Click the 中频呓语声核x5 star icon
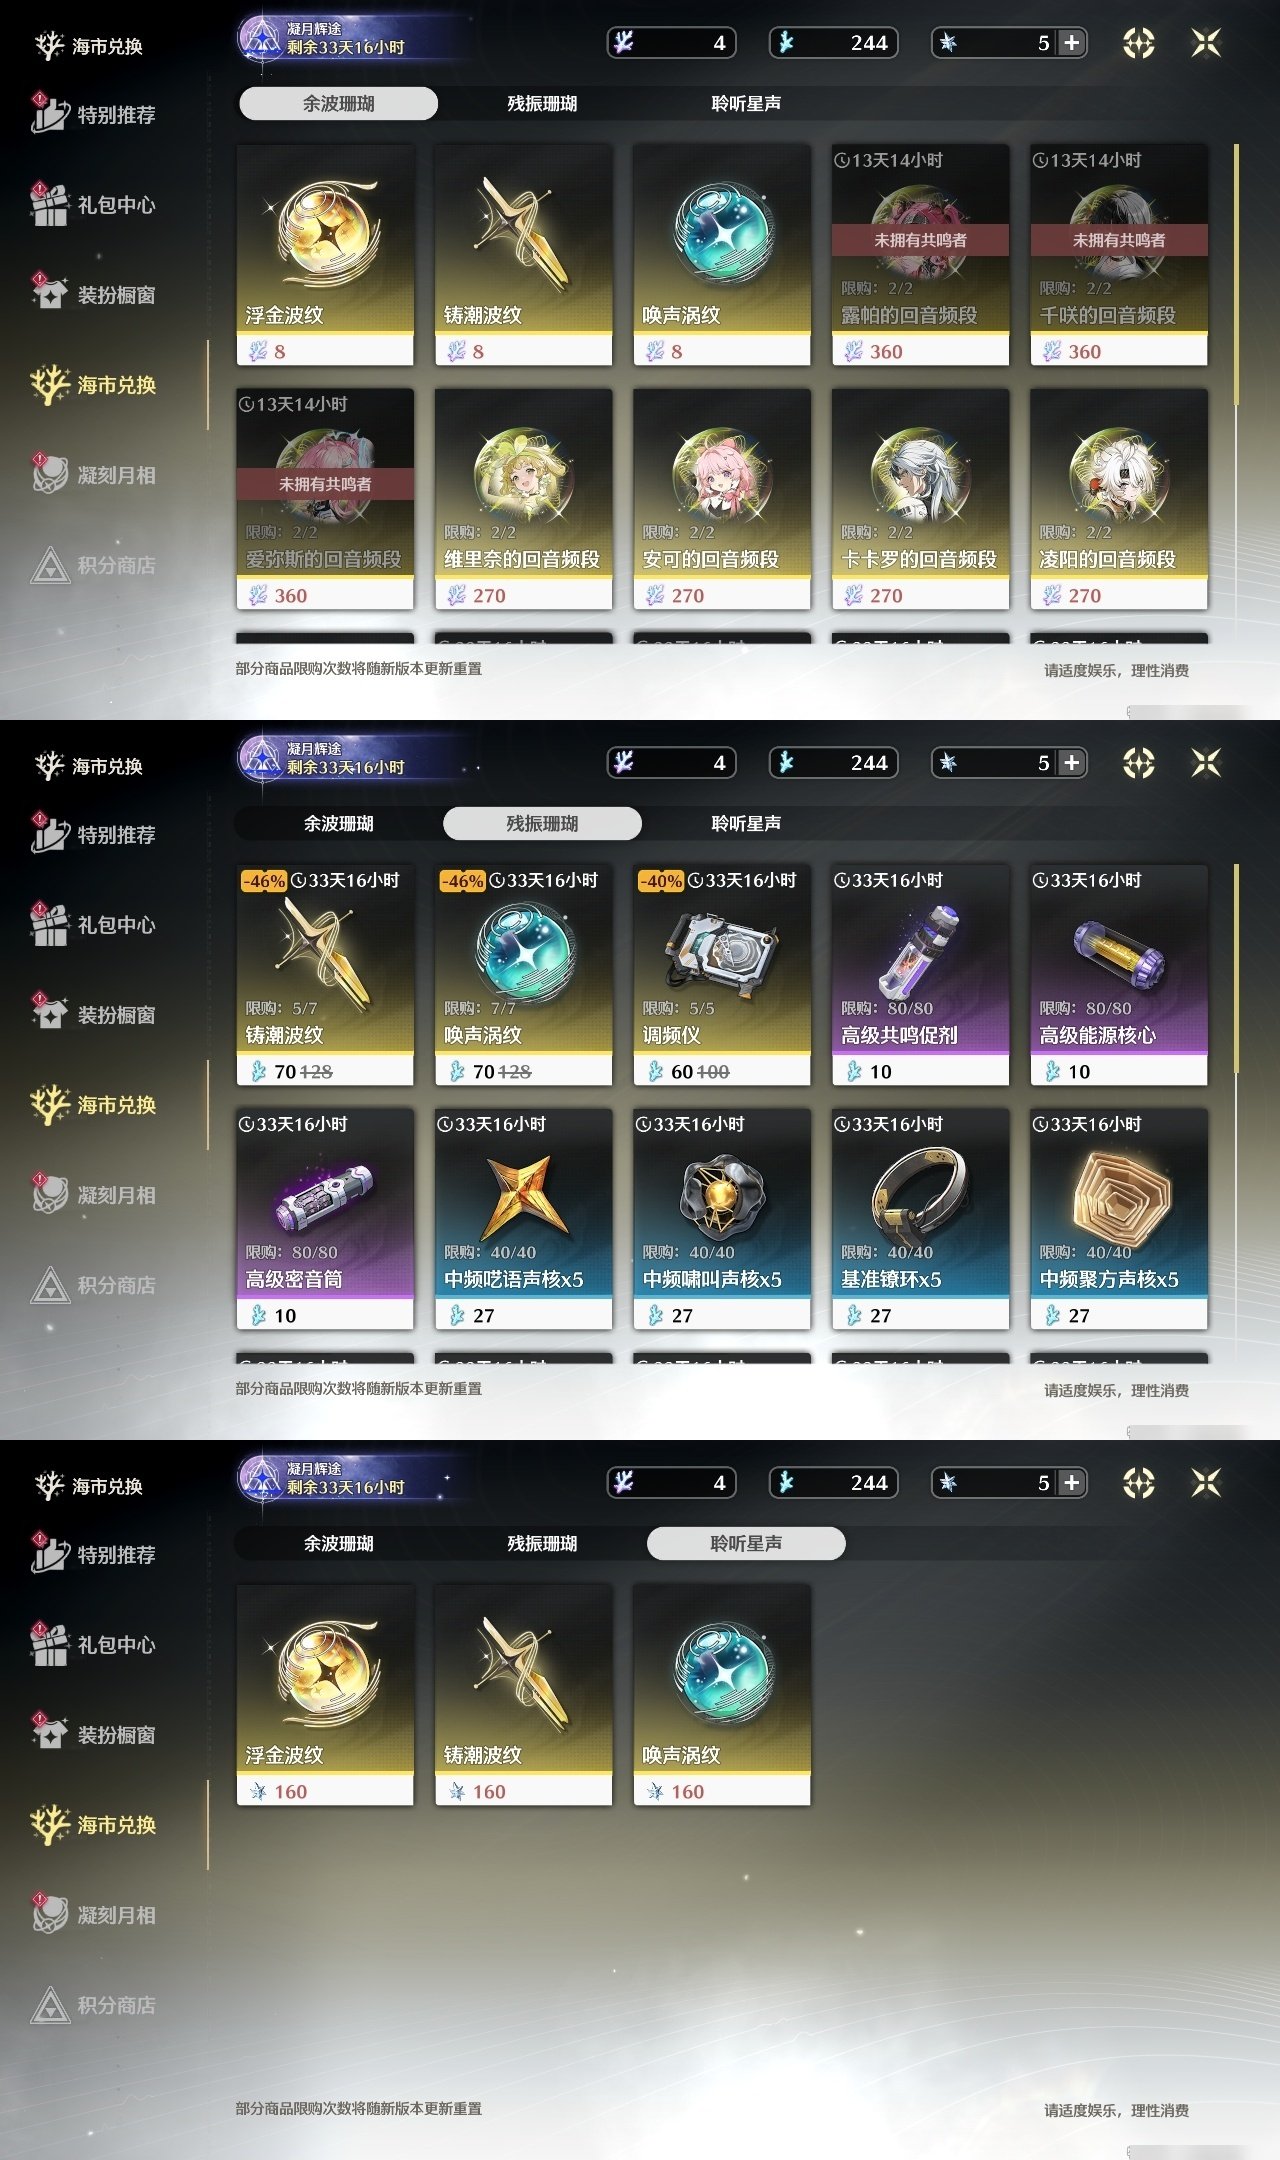Image resolution: width=1280 pixels, height=2160 pixels. [x=523, y=1196]
